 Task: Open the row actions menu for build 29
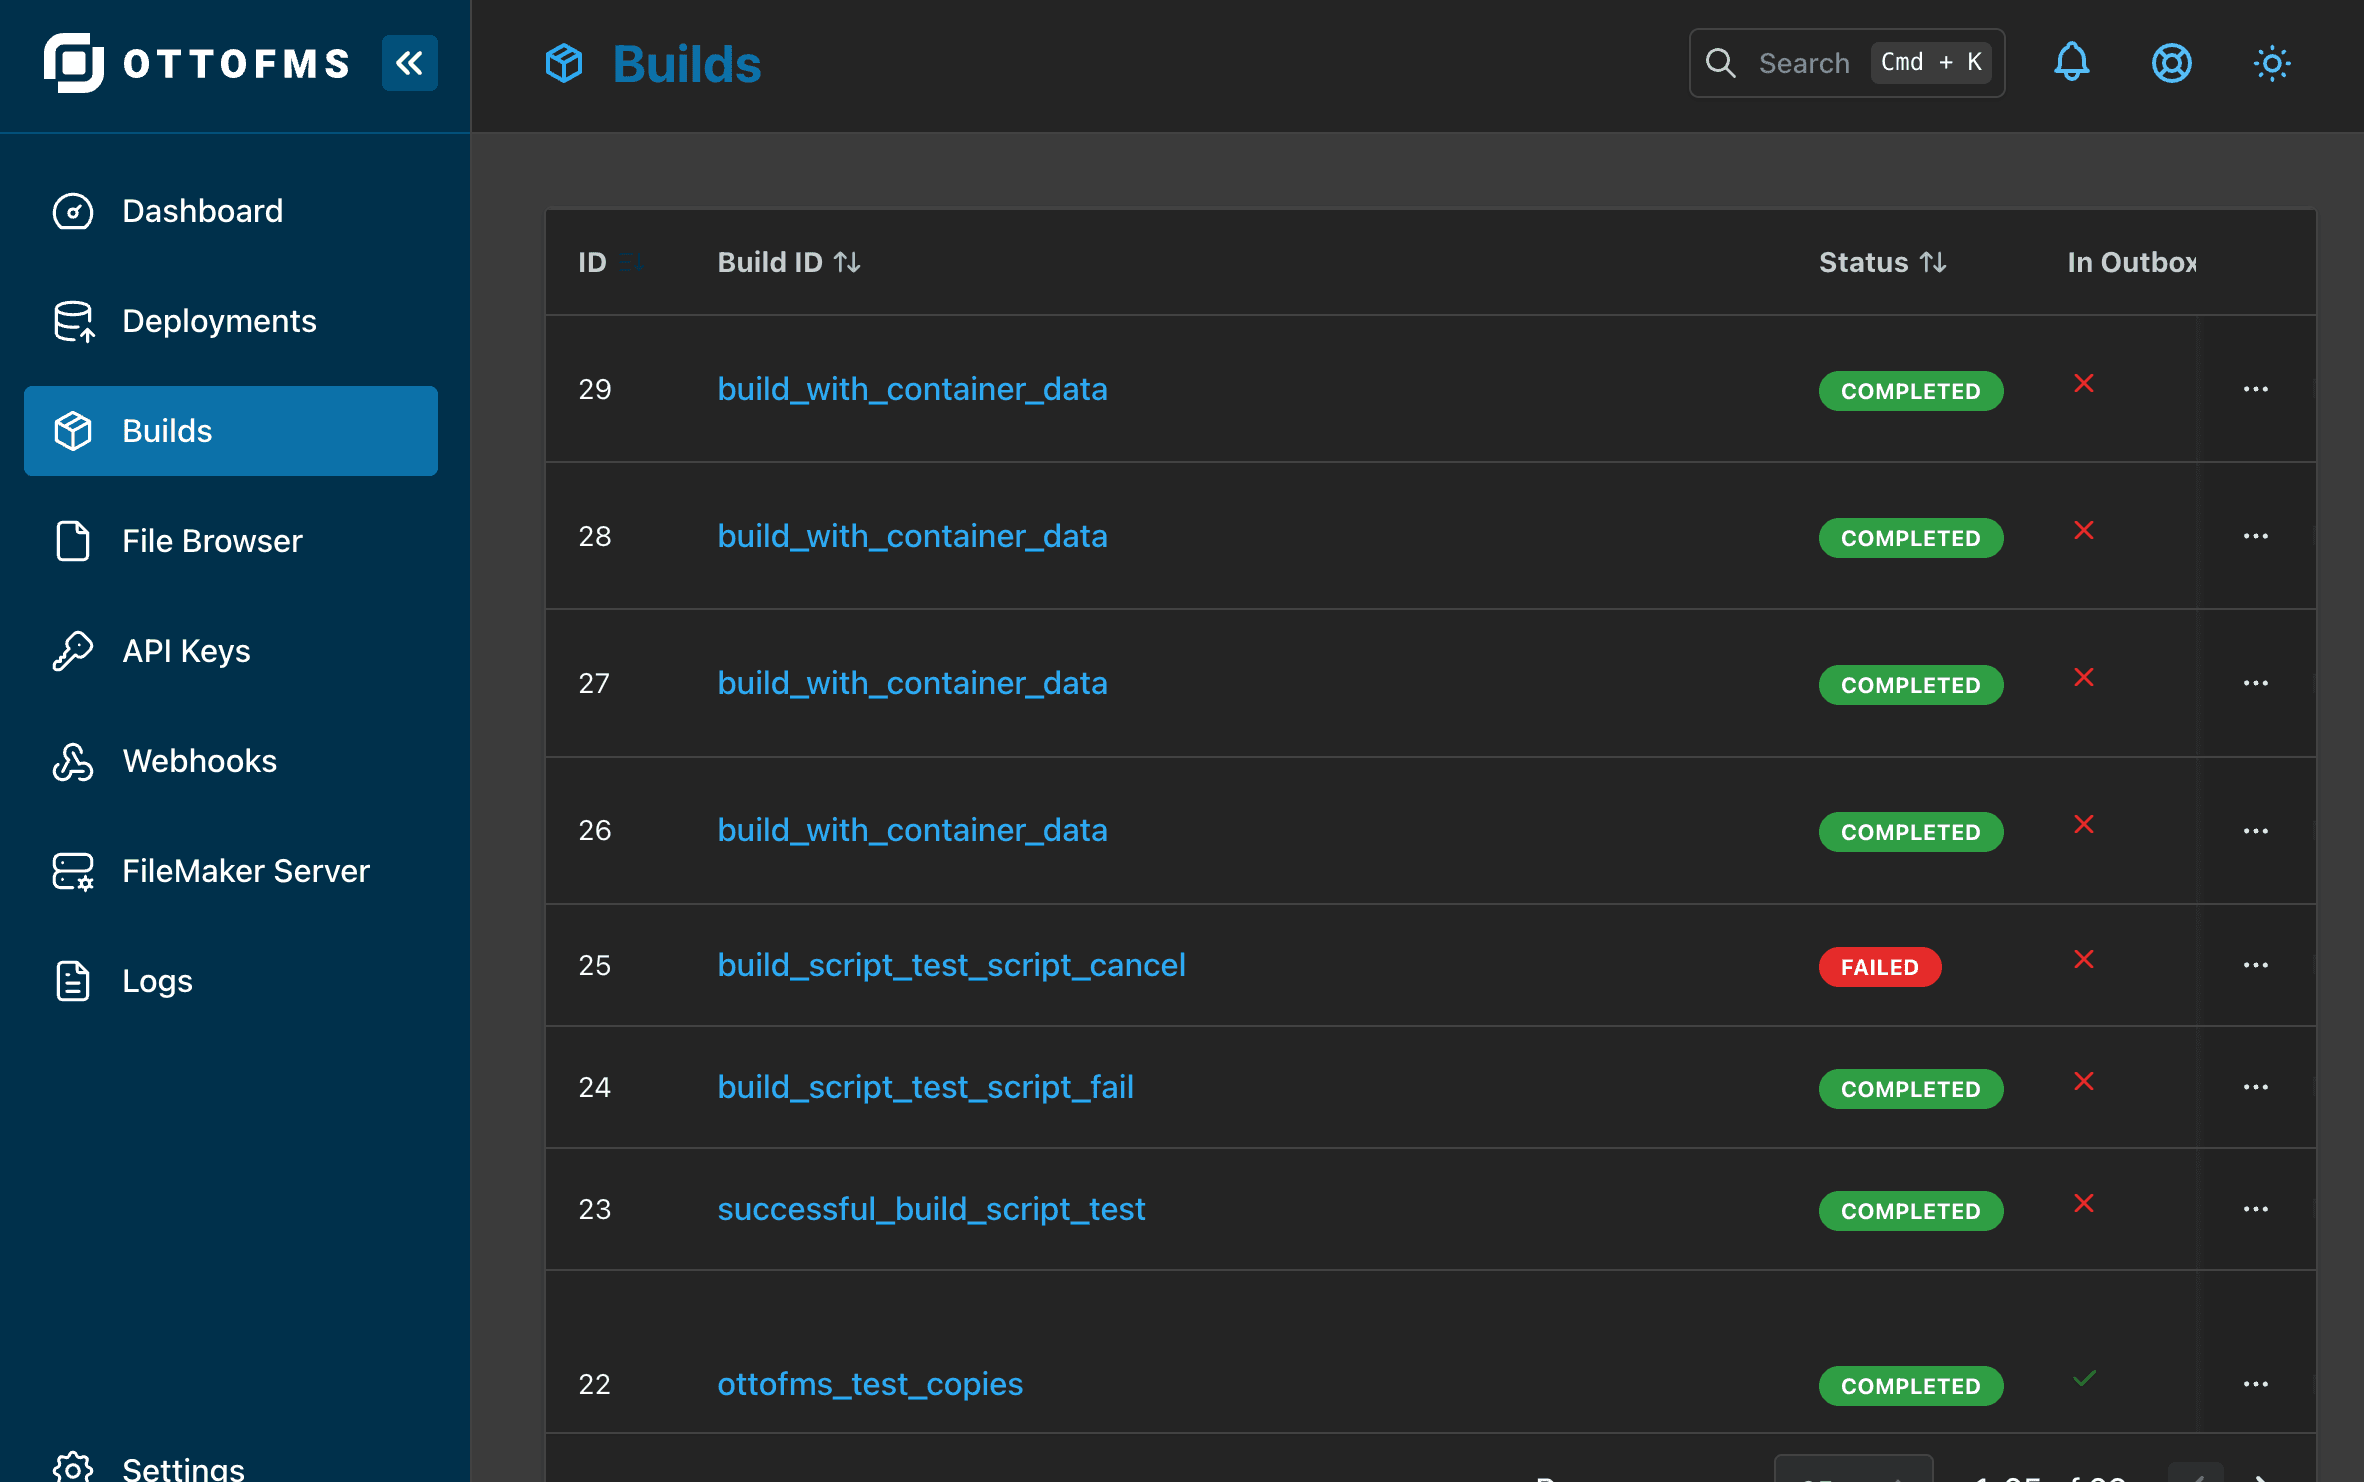click(x=2257, y=389)
